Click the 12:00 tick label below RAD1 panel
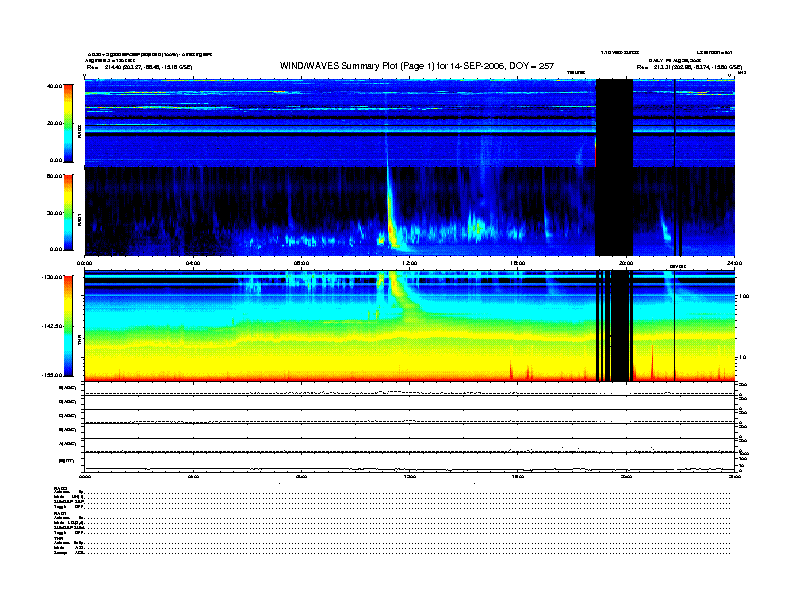This screenshot has width=792, height=612. pos(410,263)
